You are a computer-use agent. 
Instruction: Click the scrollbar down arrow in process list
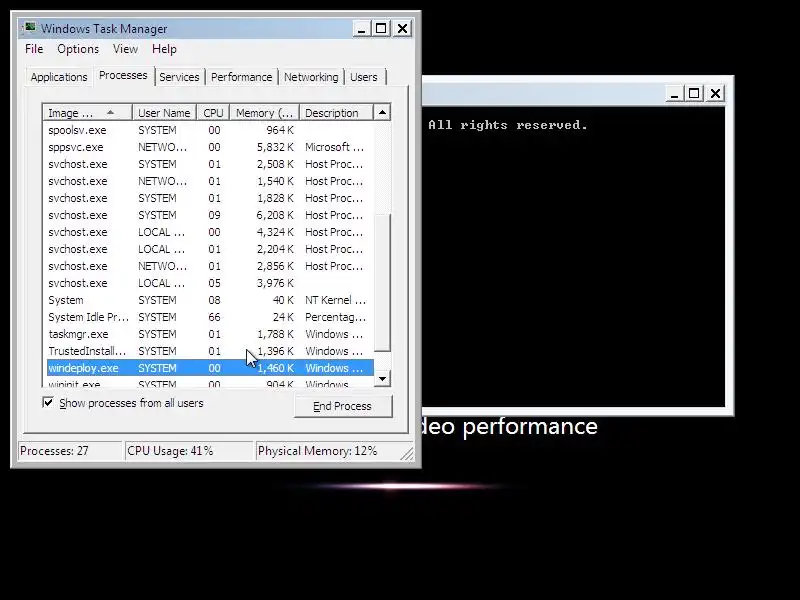[382, 379]
